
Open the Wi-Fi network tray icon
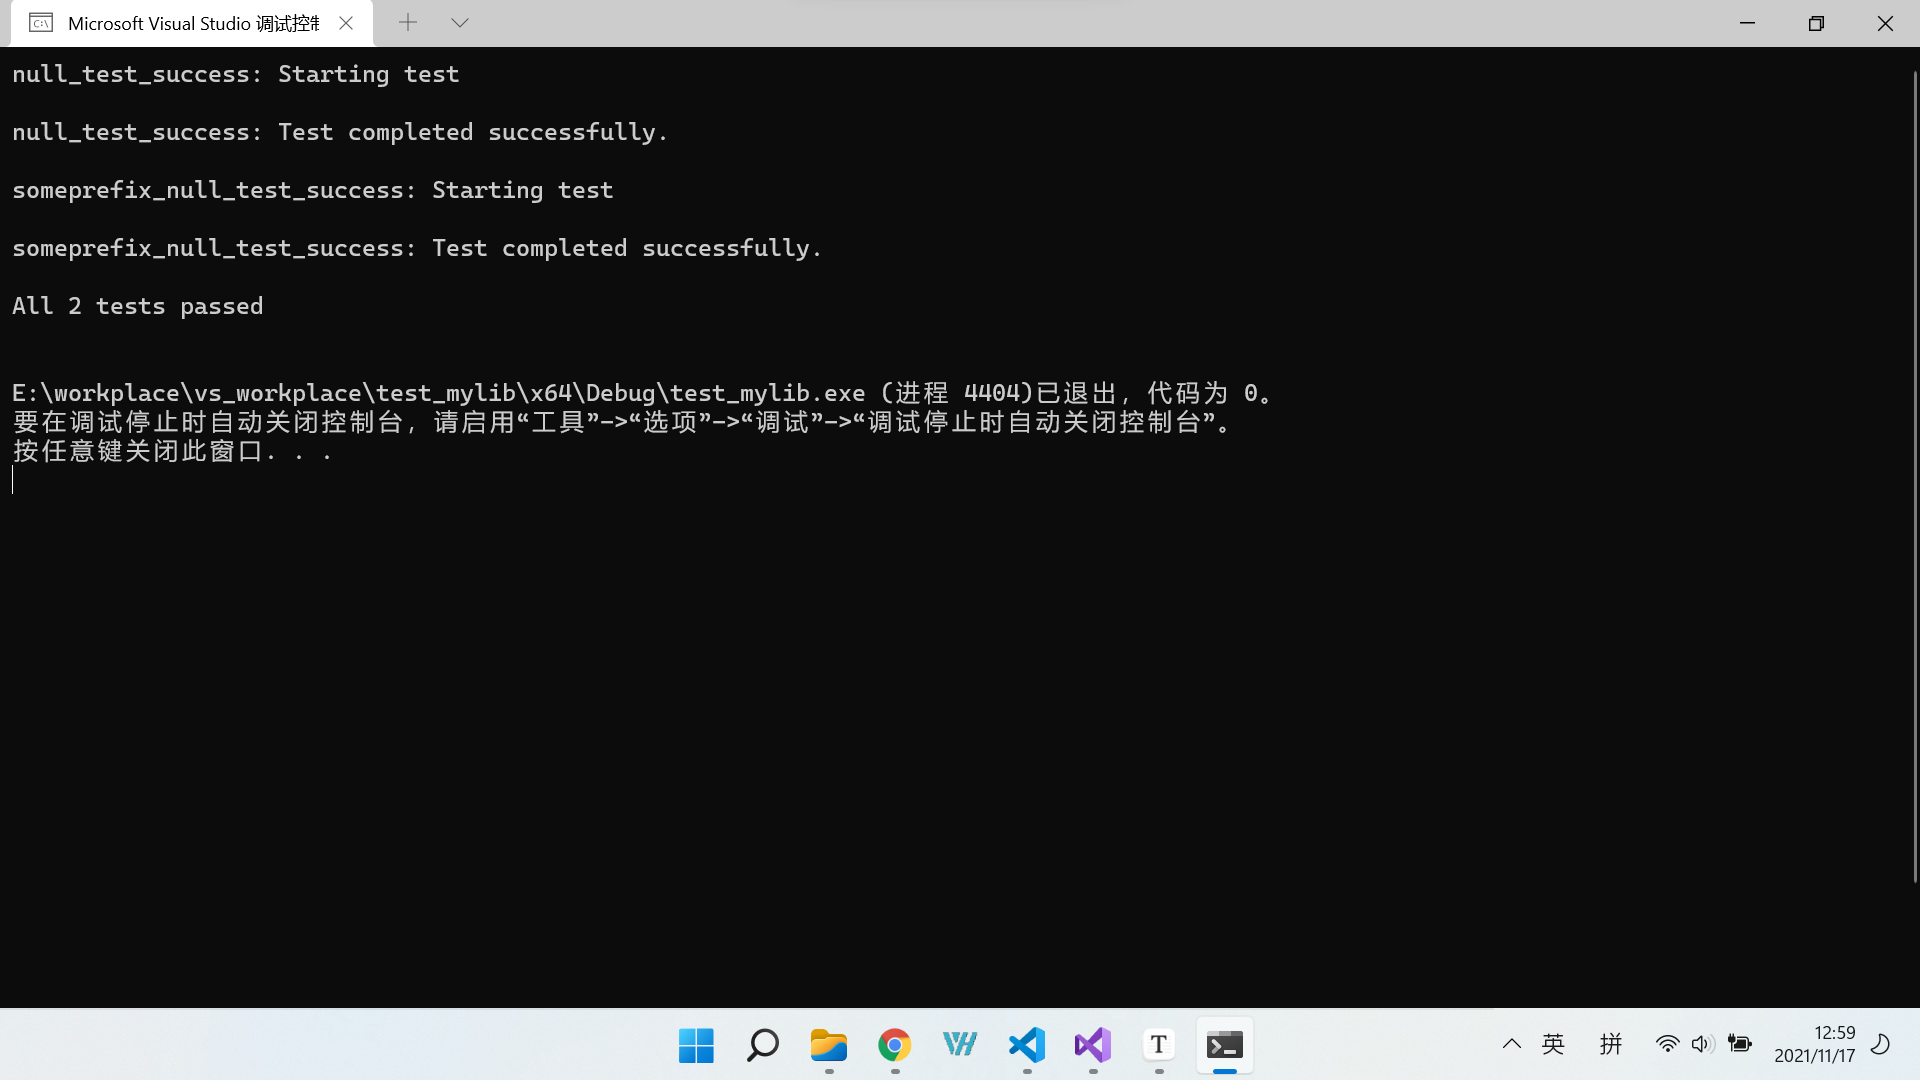coord(1667,1044)
